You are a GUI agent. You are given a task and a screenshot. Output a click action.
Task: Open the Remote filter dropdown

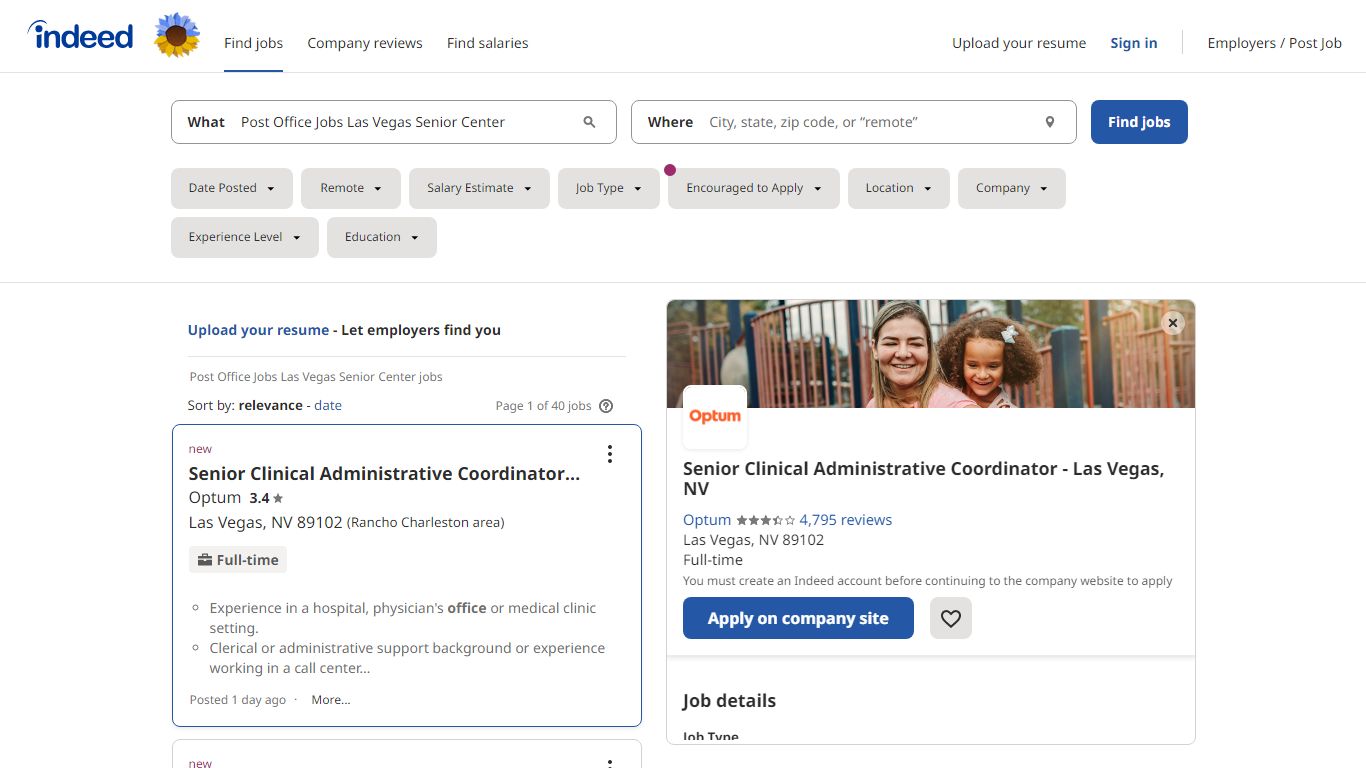click(351, 188)
